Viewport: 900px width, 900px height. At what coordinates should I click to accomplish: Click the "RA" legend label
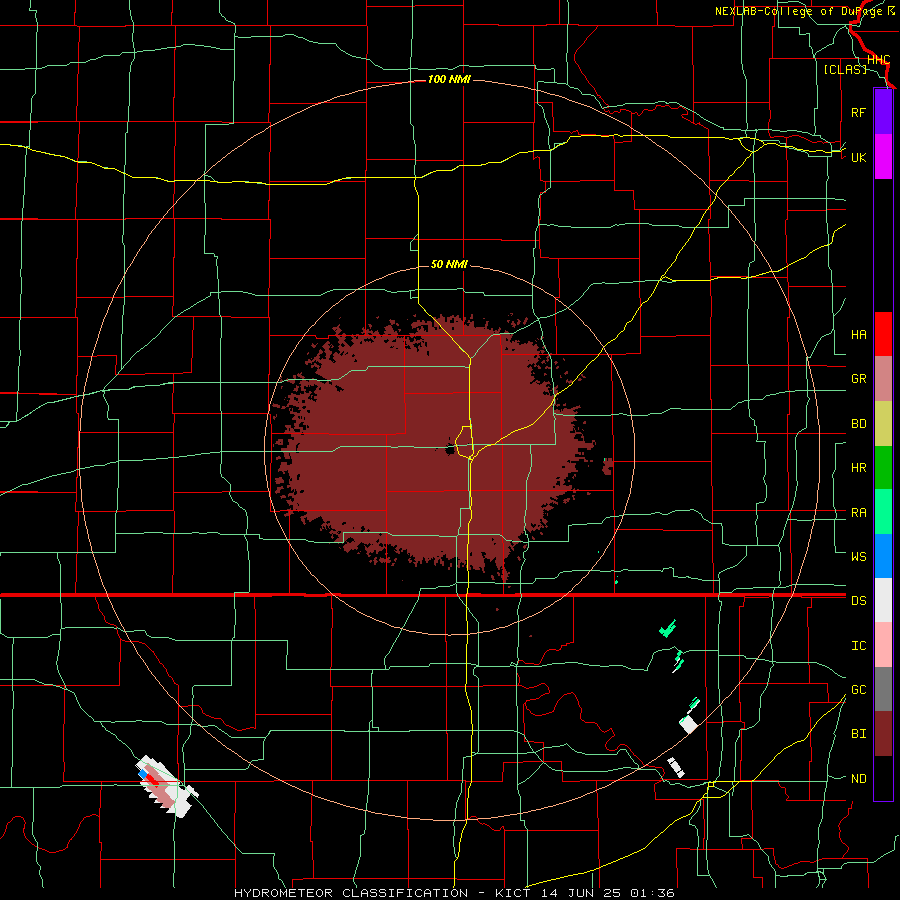coord(858,513)
